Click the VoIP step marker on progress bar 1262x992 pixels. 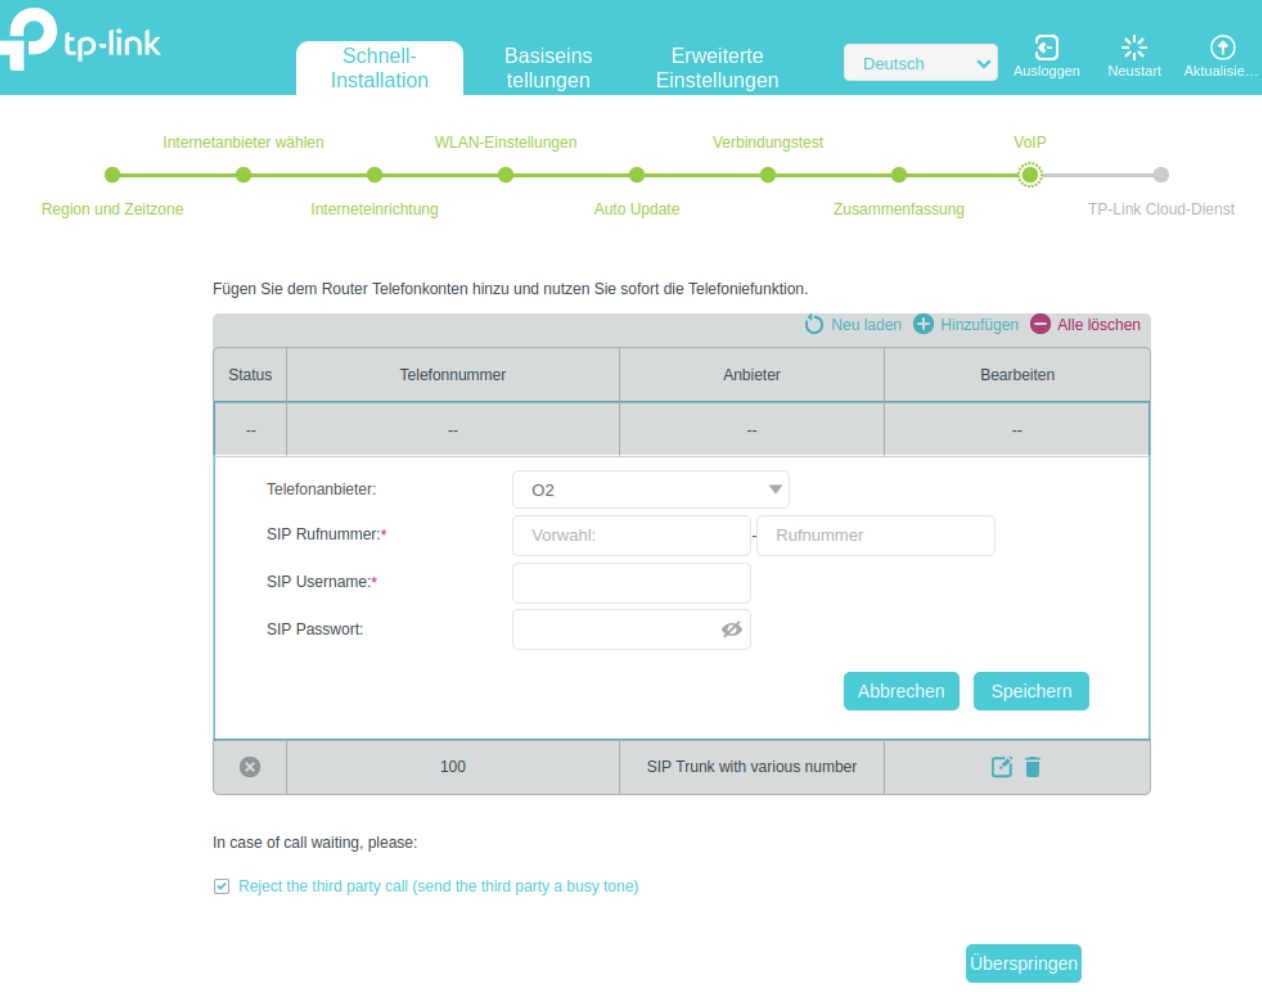(x=1029, y=175)
